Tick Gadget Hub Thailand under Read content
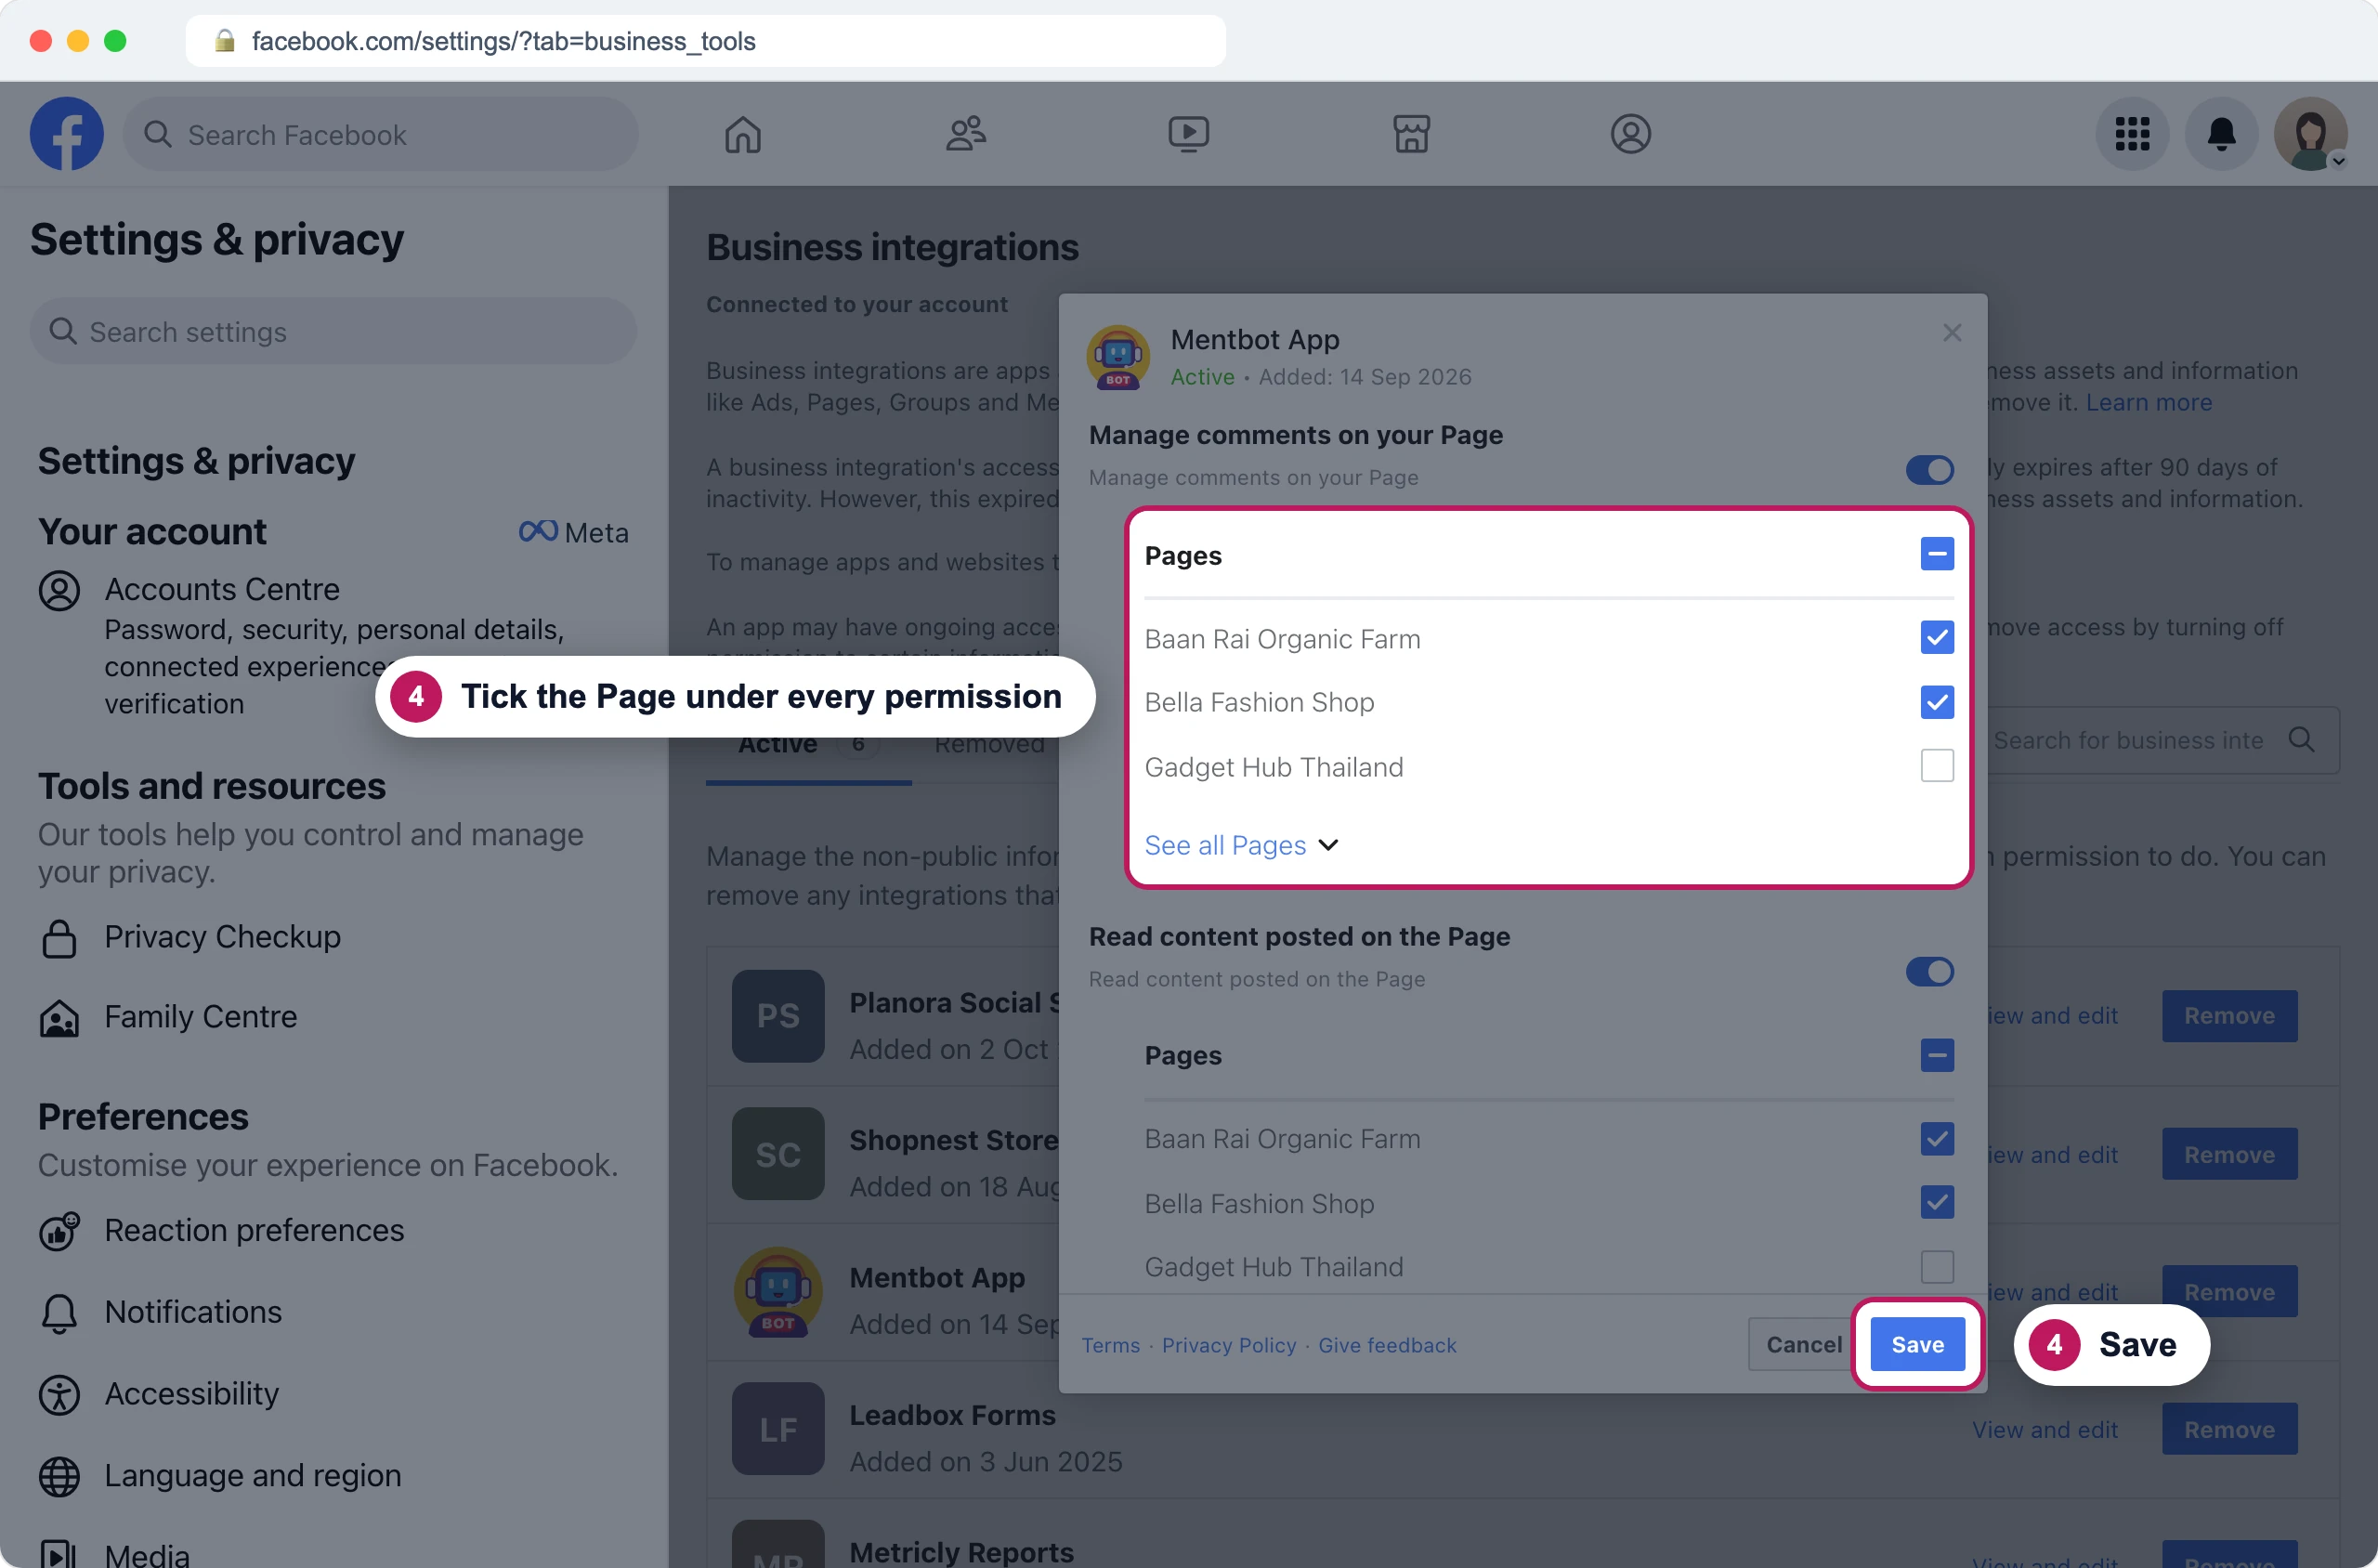Screen dimensions: 2378x1568 click(x=1937, y=1267)
